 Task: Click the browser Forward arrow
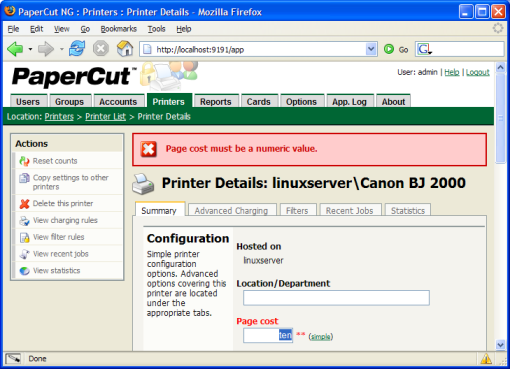click(x=46, y=49)
